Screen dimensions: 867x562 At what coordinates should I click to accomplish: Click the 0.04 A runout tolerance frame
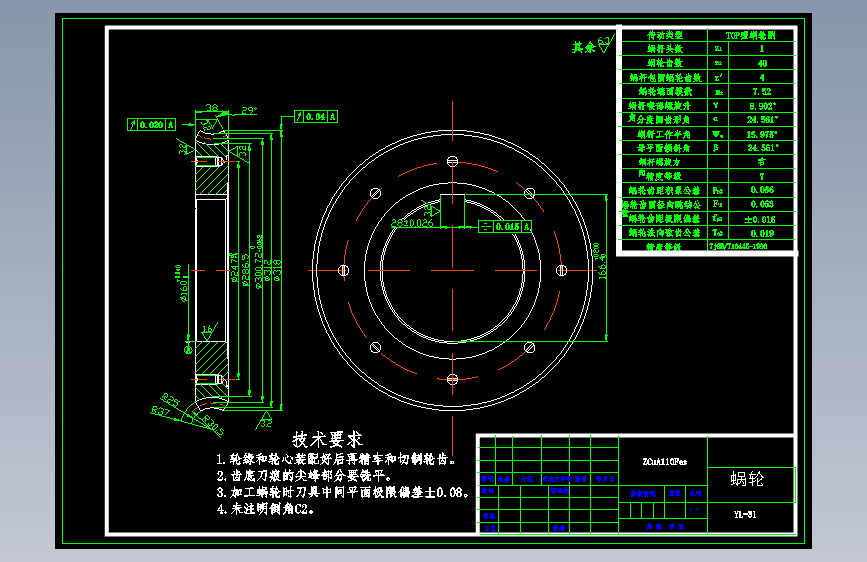[x=316, y=116]
